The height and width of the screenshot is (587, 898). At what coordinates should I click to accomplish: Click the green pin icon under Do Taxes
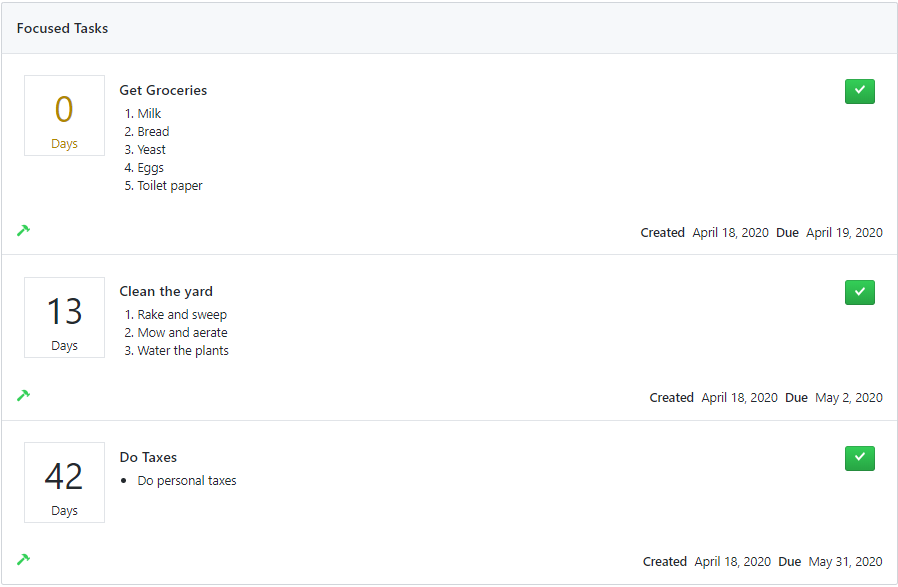click(23, 560)
